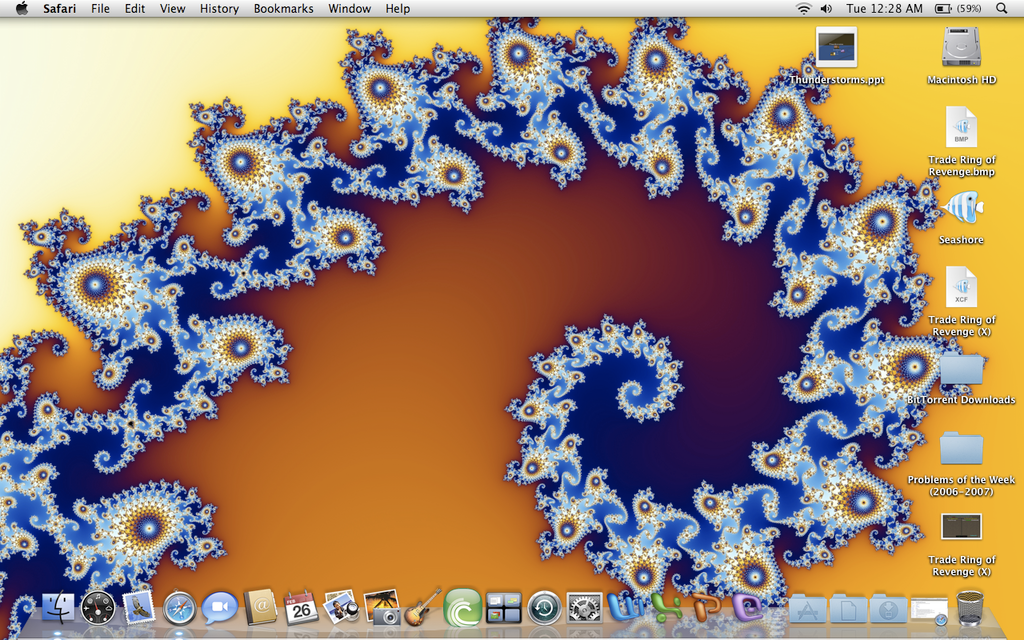The height and width of the screenshot is (640, 1024).
Task: Open System Preferences gear icon
Action: click(x=584, y=607)
